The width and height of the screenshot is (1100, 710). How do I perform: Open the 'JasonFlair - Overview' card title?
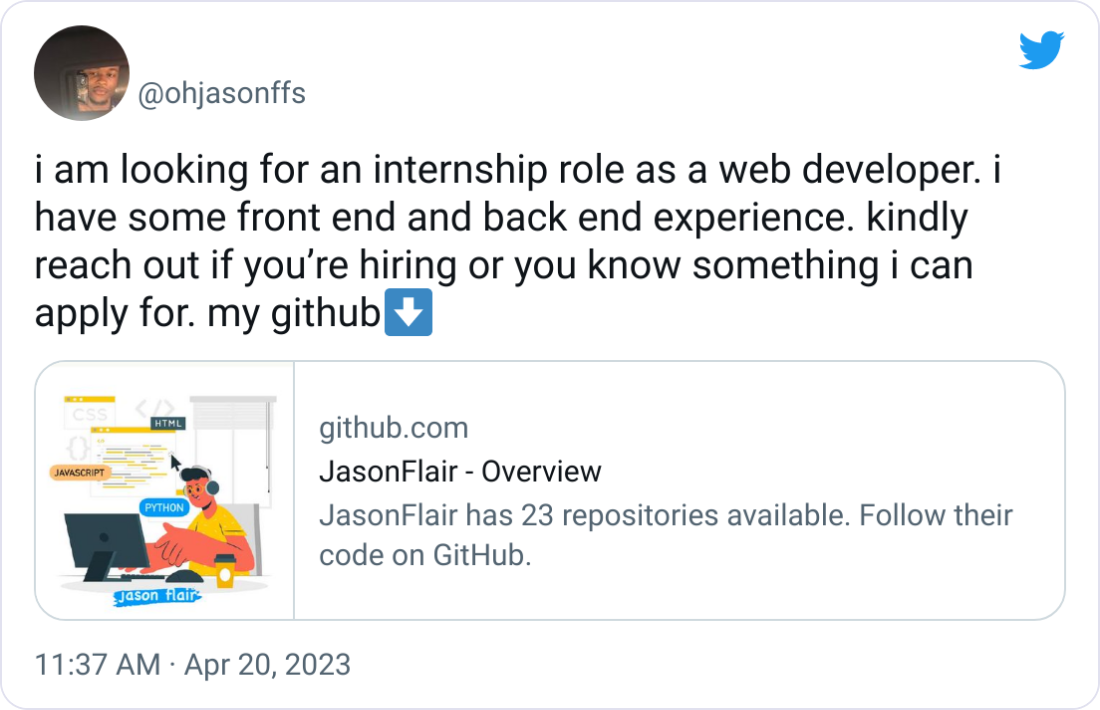click(461, 471)
